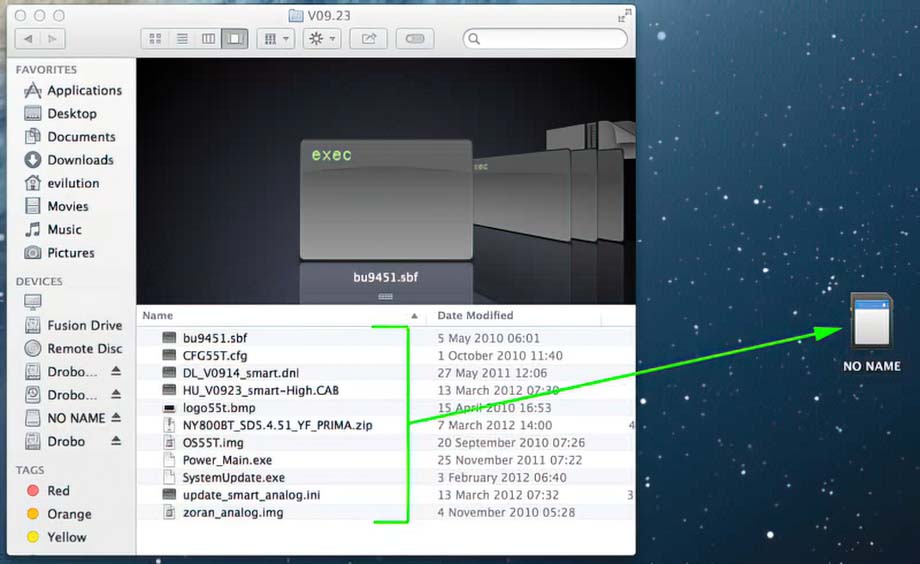The image size is (920, 564).
Task: Switch to list view in toolbar
Action: coord(182,39)
